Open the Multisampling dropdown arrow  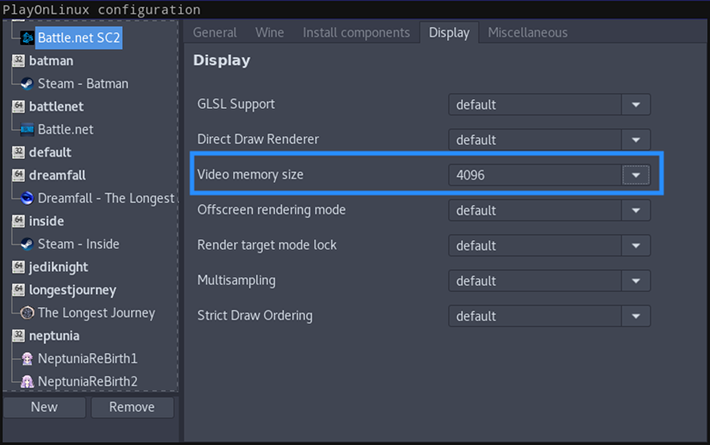636,281
